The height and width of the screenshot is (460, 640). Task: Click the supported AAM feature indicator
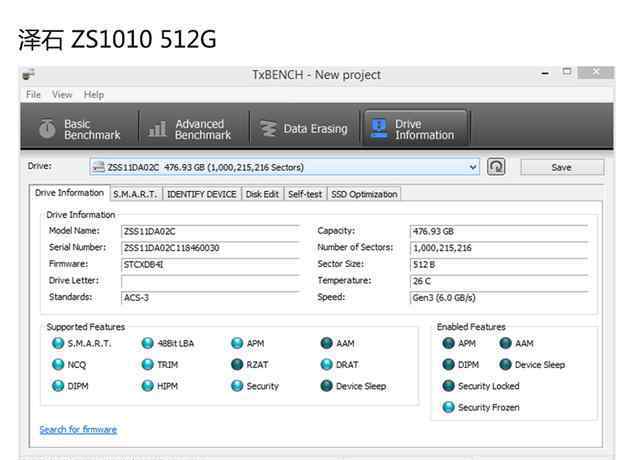pyautogui.click(x=327, y=343)
